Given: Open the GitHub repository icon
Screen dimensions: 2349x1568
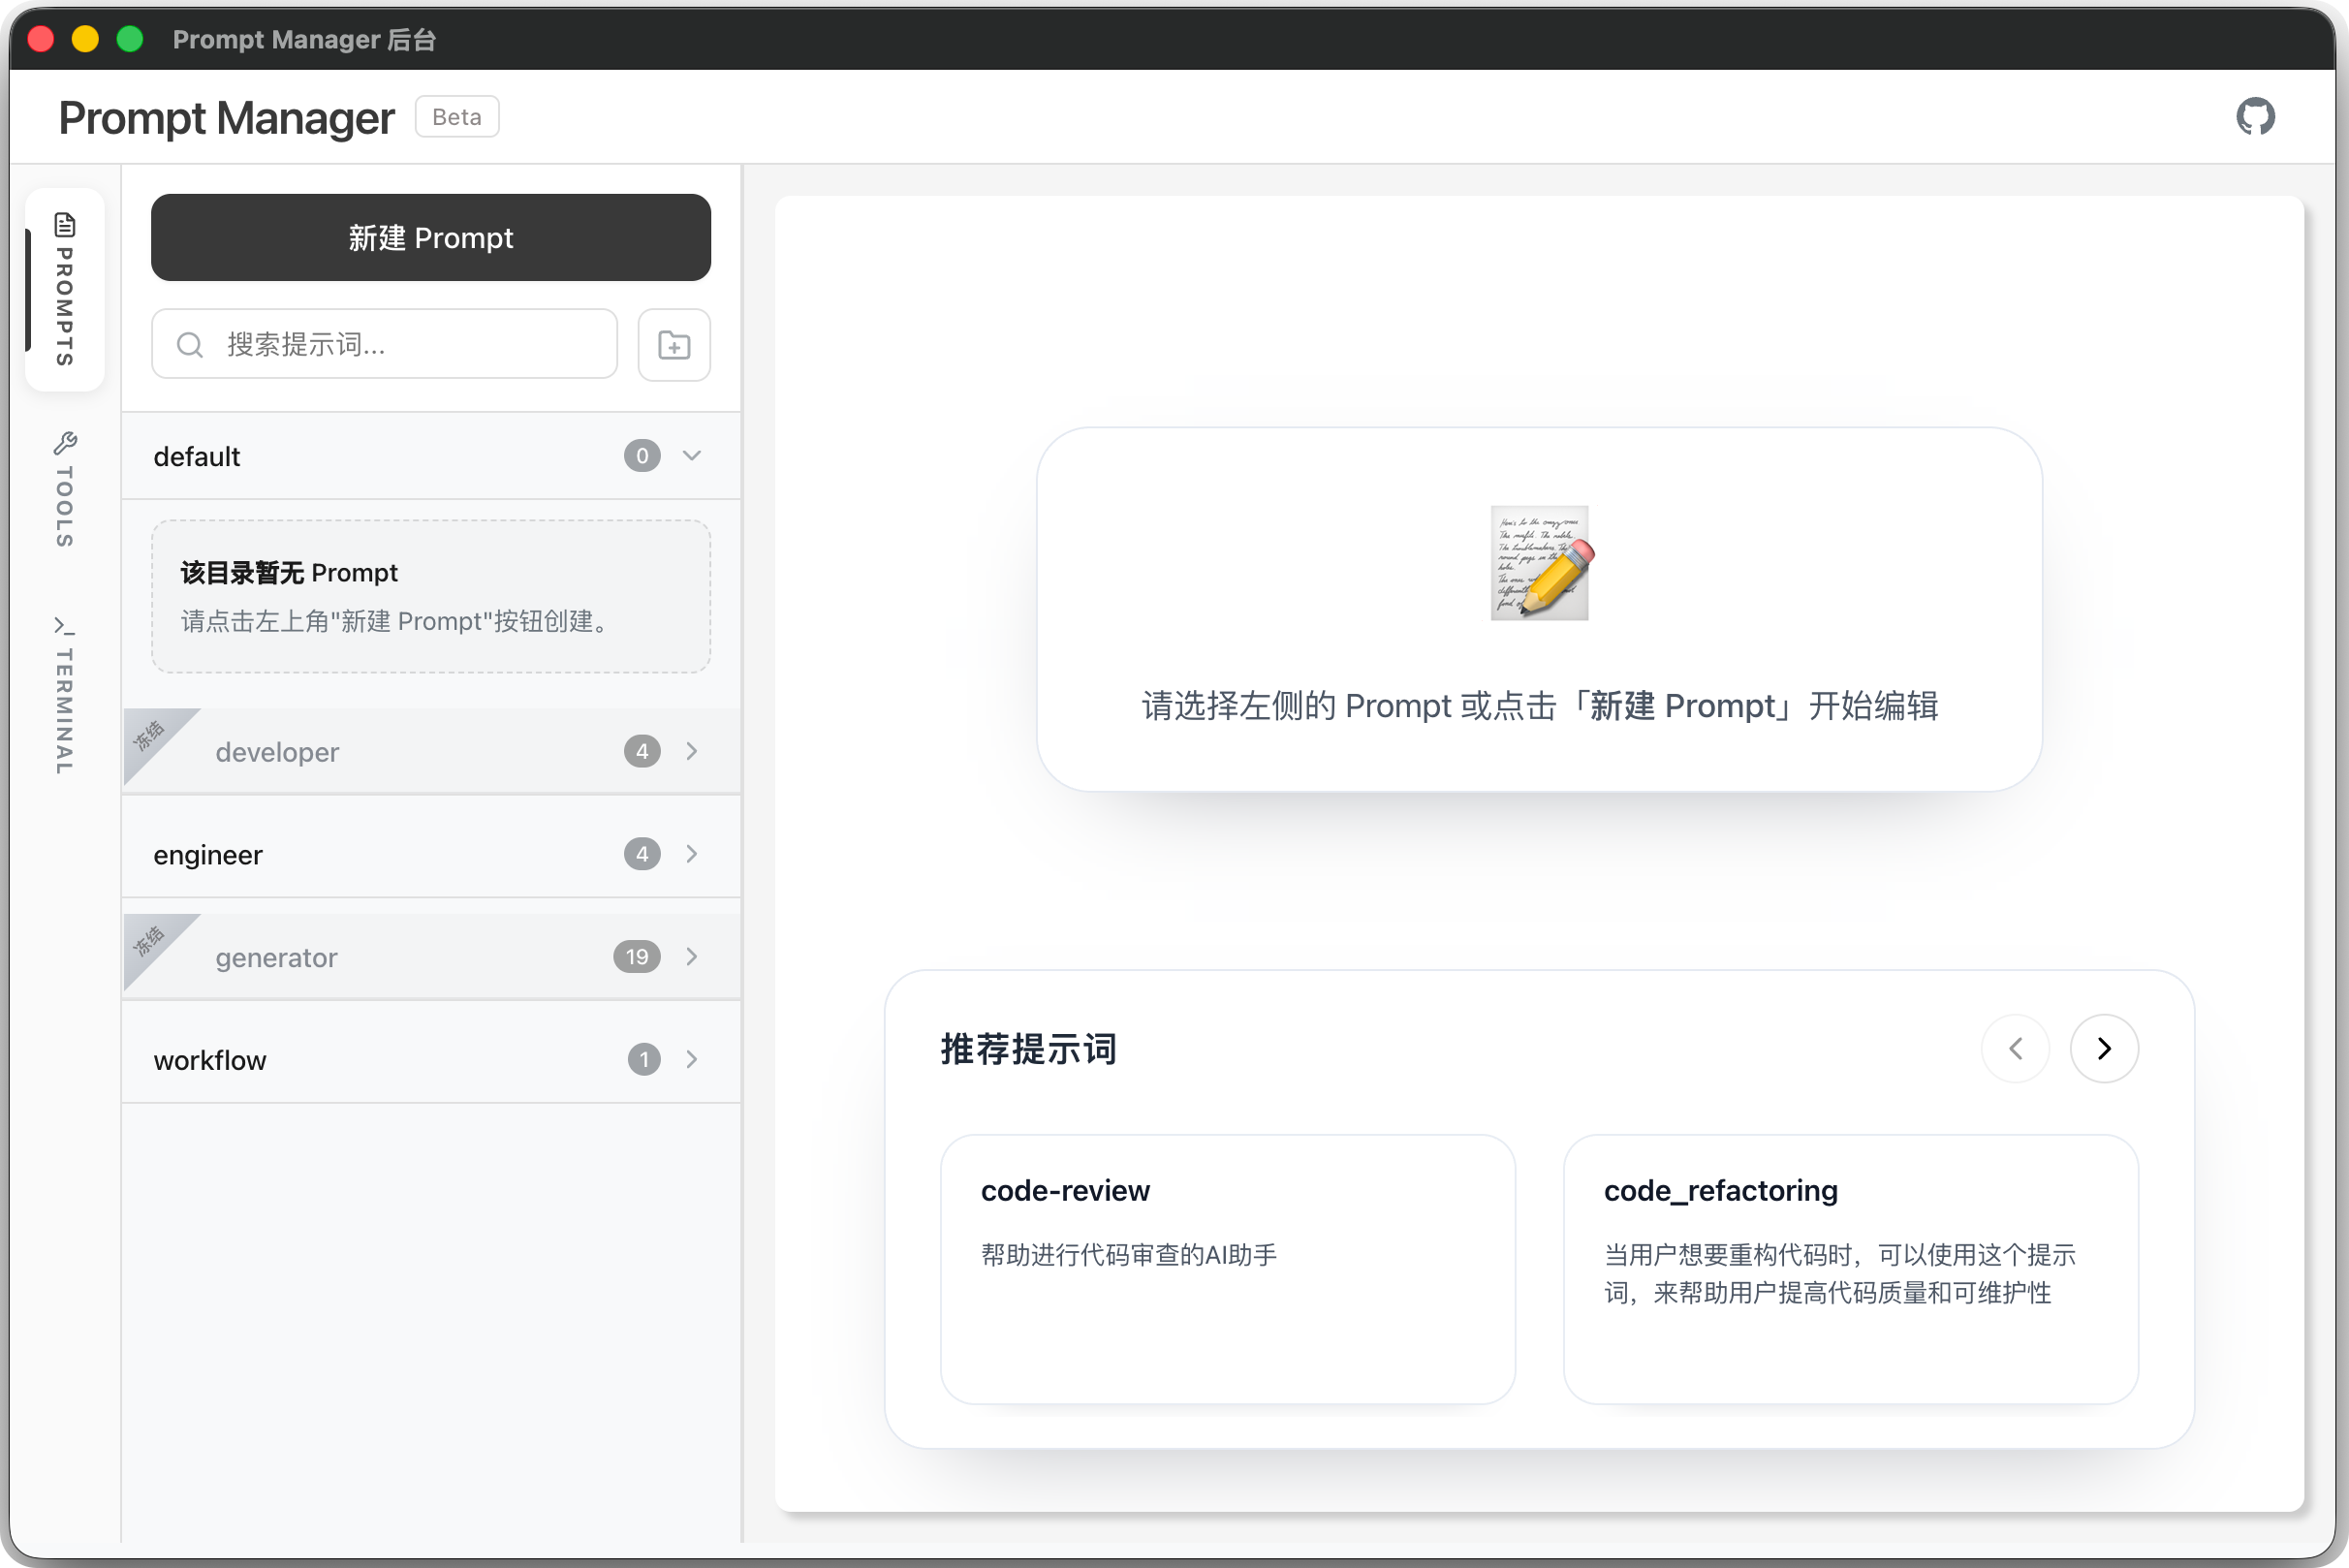Looking at the screenshot, I should click(2255, 117).
